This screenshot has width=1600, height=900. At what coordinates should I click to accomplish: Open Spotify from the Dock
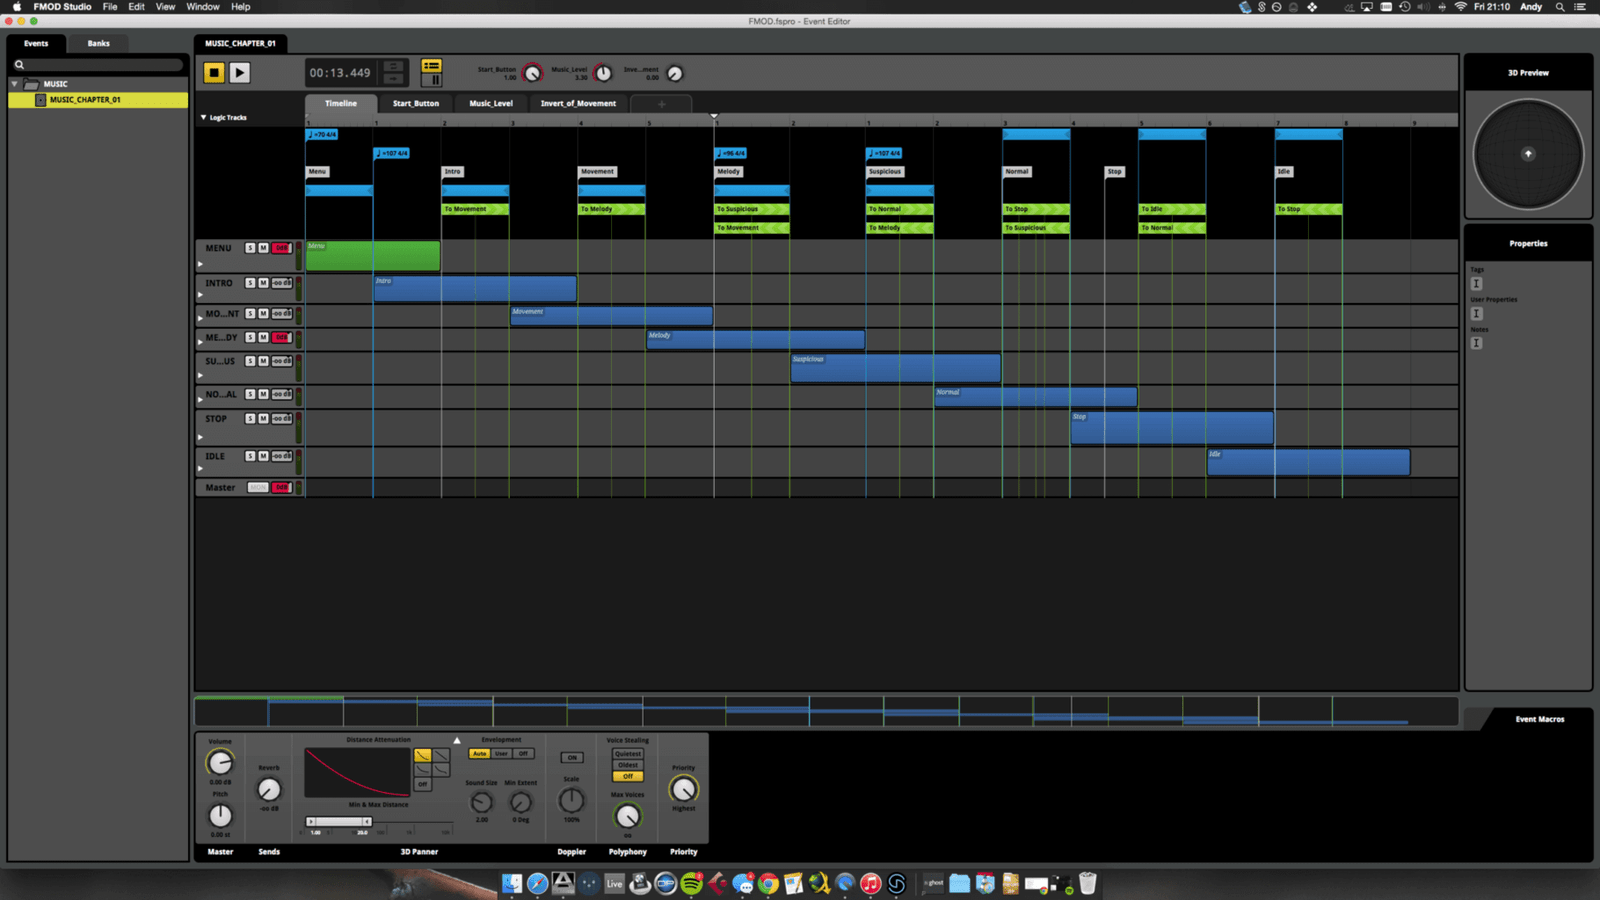coord(692,883)
